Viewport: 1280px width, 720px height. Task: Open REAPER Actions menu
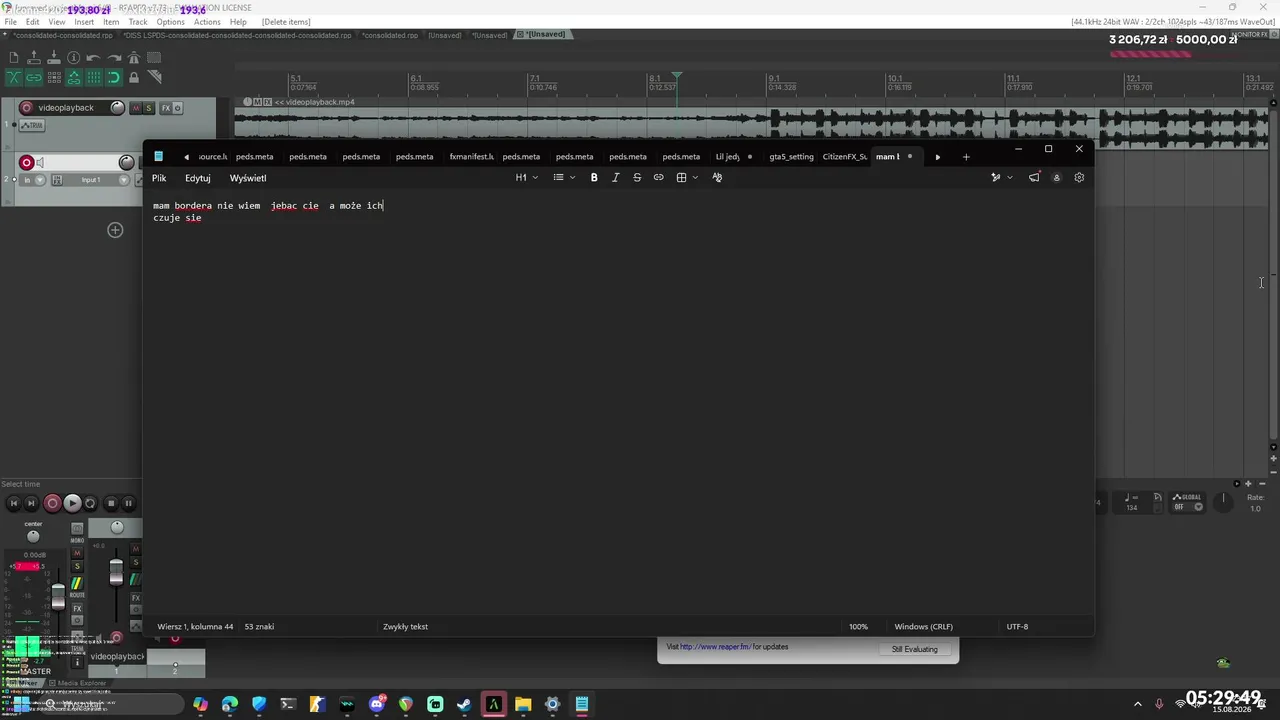pyautogui.click(x=207, y=21)
